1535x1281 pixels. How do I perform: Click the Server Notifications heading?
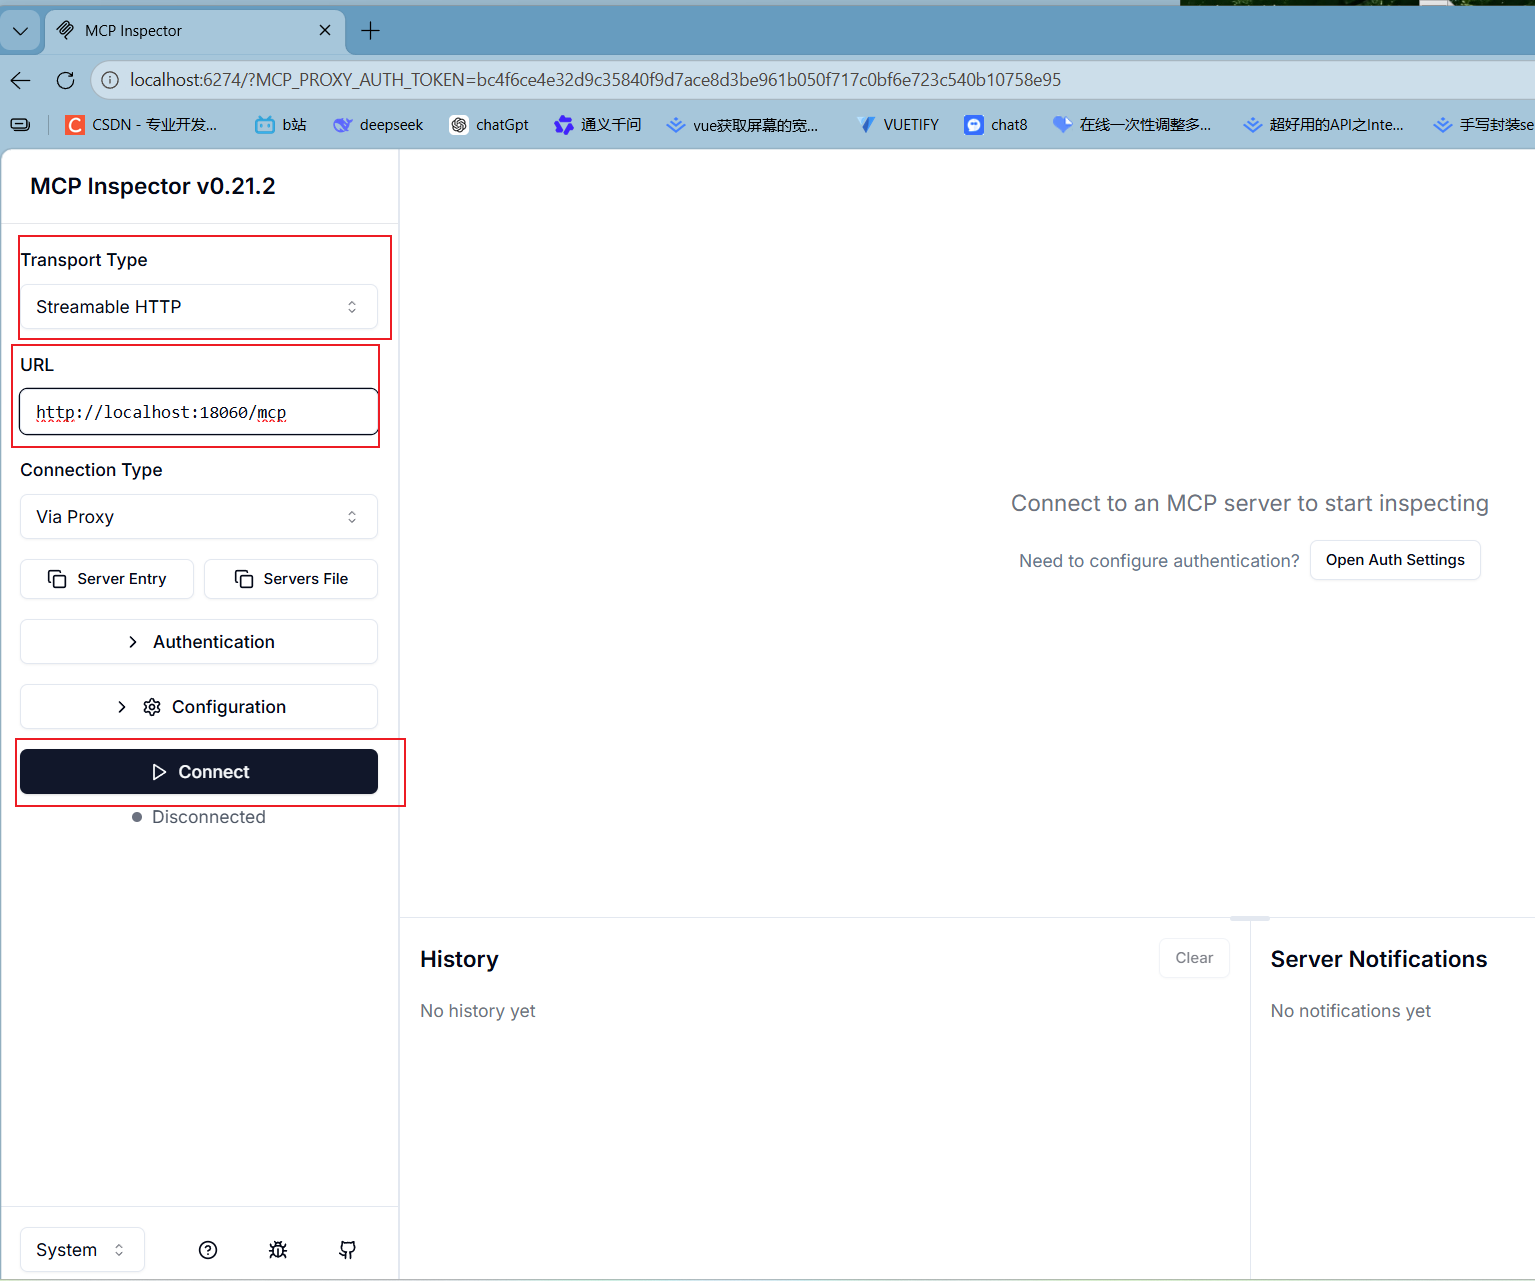[1379, 959]
